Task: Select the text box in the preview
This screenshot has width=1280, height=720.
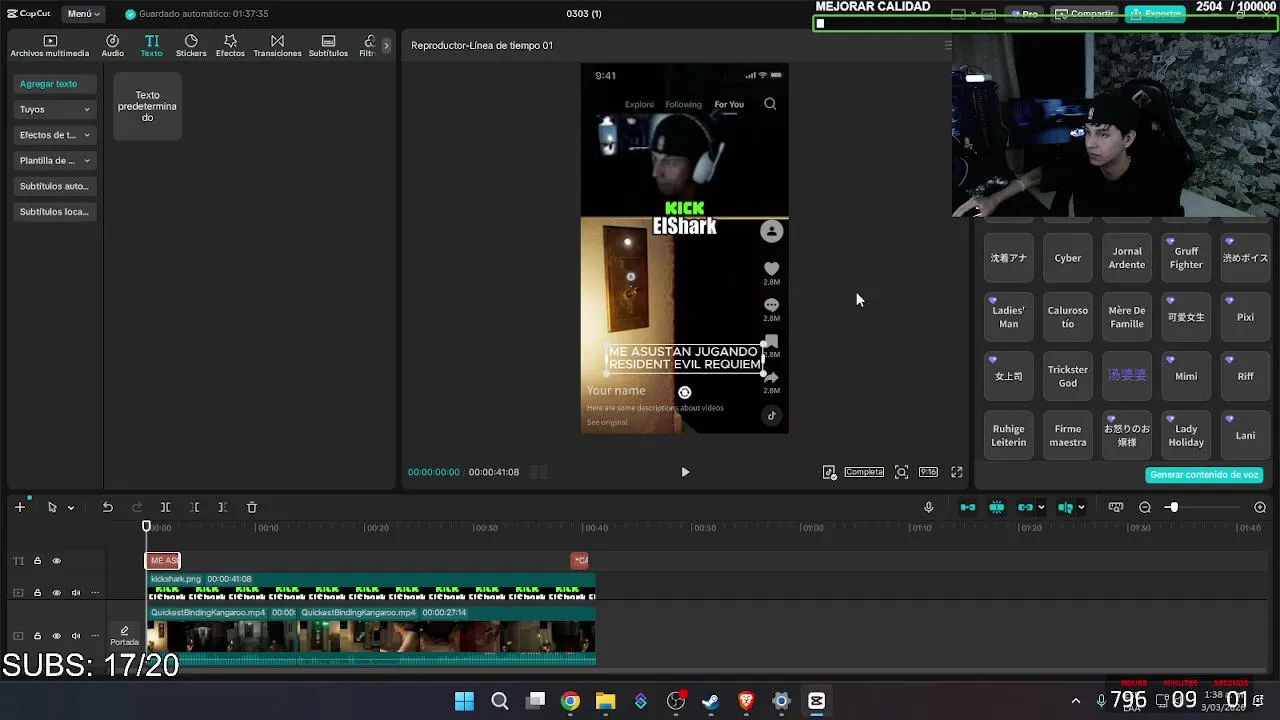Action: [685, 358]
